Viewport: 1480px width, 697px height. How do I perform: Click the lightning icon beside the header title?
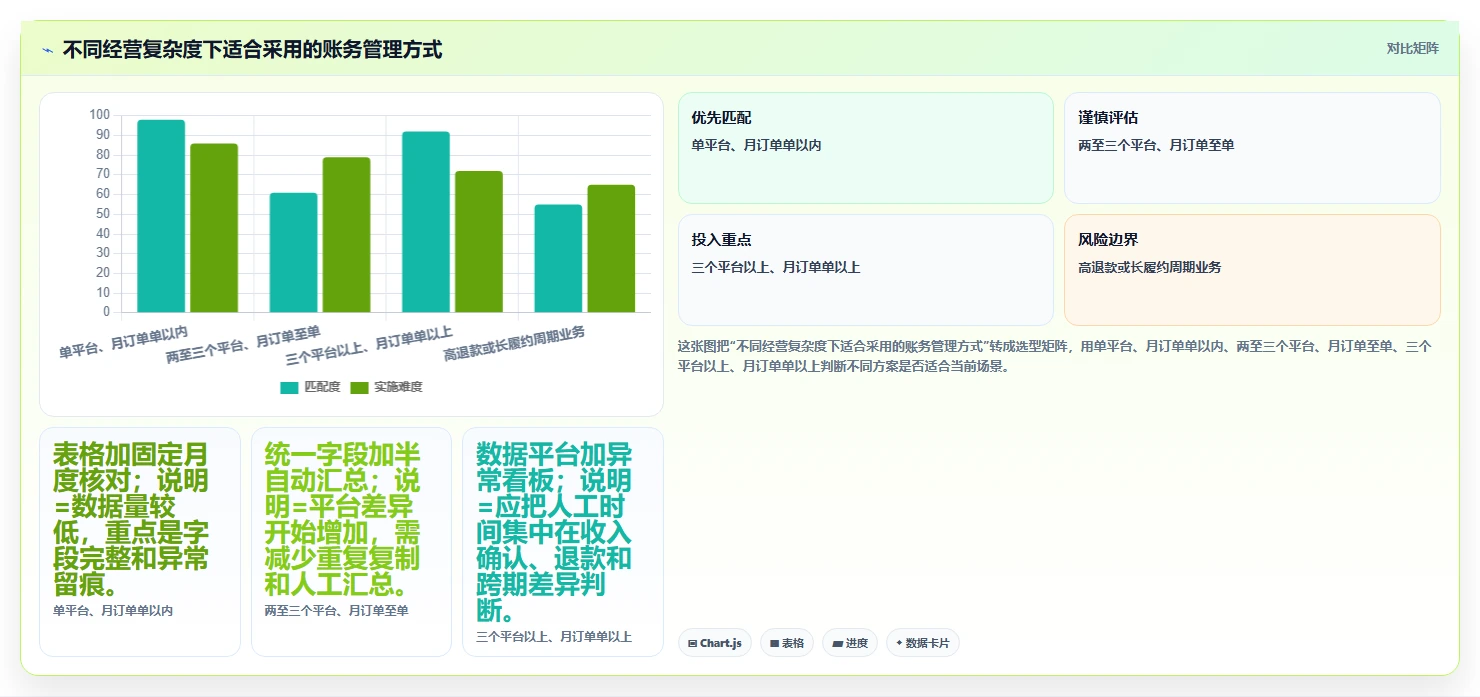[47, 49]
